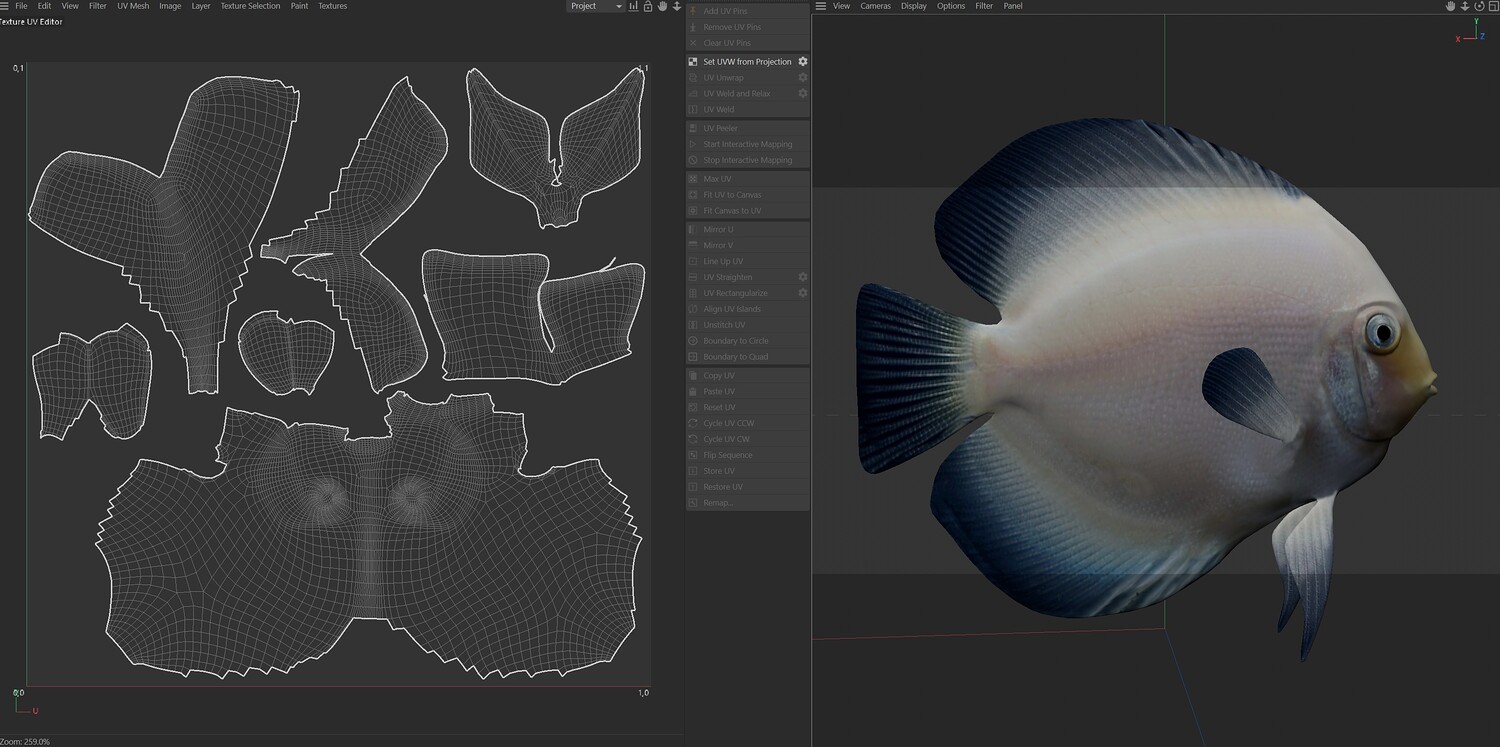The height and width of the screenshot is (747, 1500).
Task: Open the Edit menu
Action: [45, 6]
